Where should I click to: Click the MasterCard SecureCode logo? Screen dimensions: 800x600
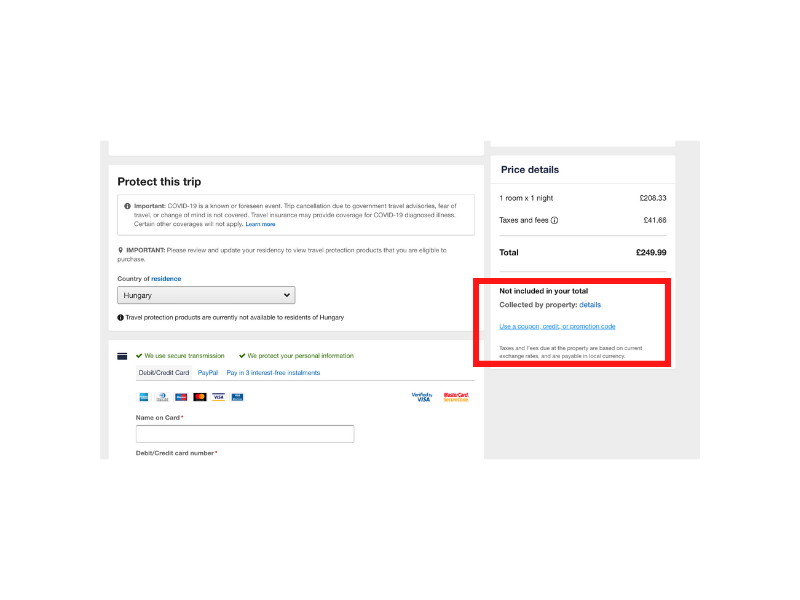(456, 397)
